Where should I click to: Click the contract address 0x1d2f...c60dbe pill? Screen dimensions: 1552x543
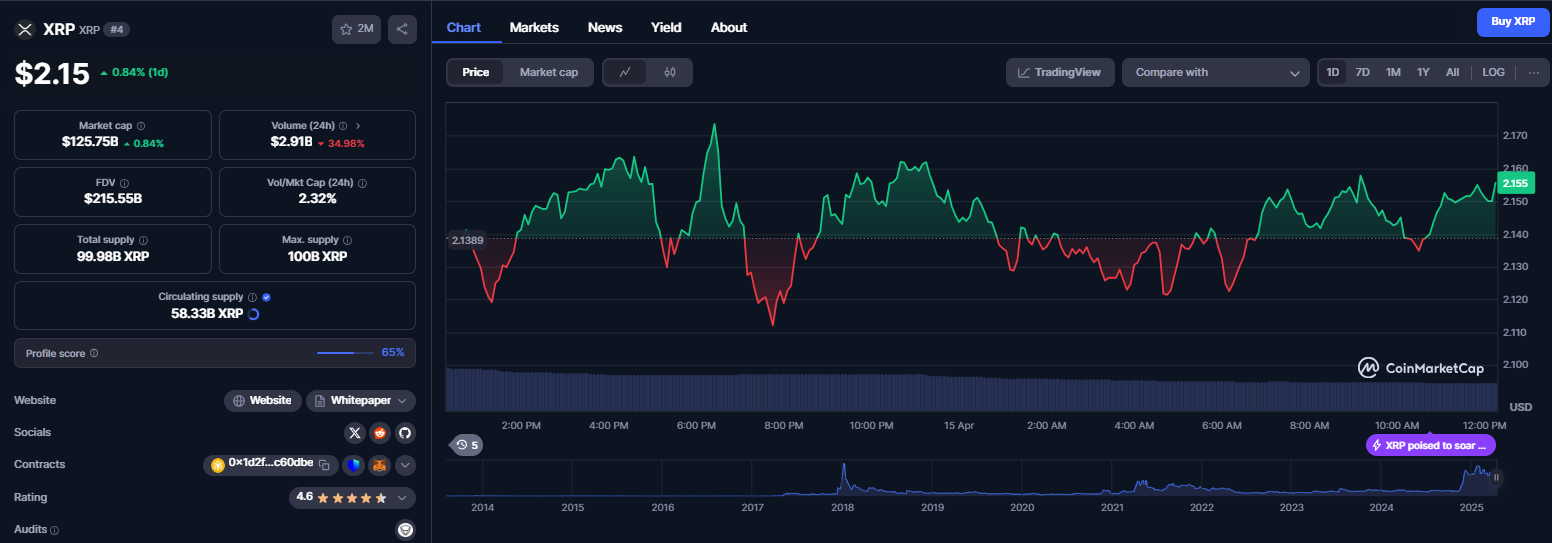(271, 464)
